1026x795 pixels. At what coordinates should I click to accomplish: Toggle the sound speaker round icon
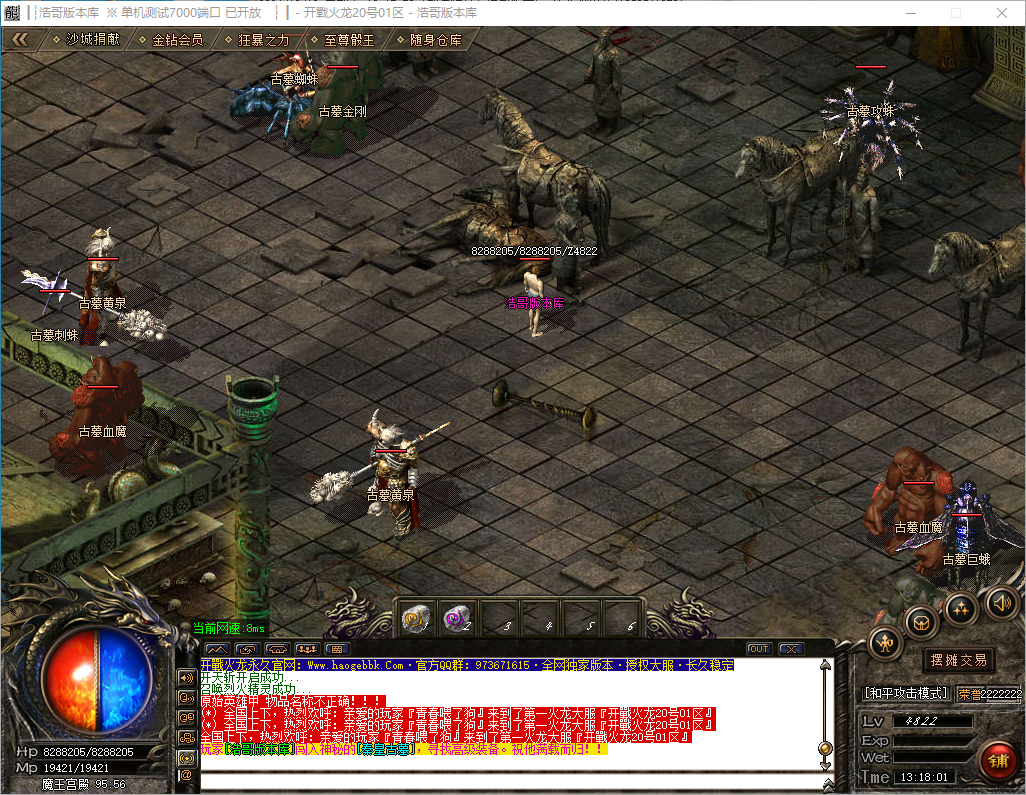[1001, 603]
